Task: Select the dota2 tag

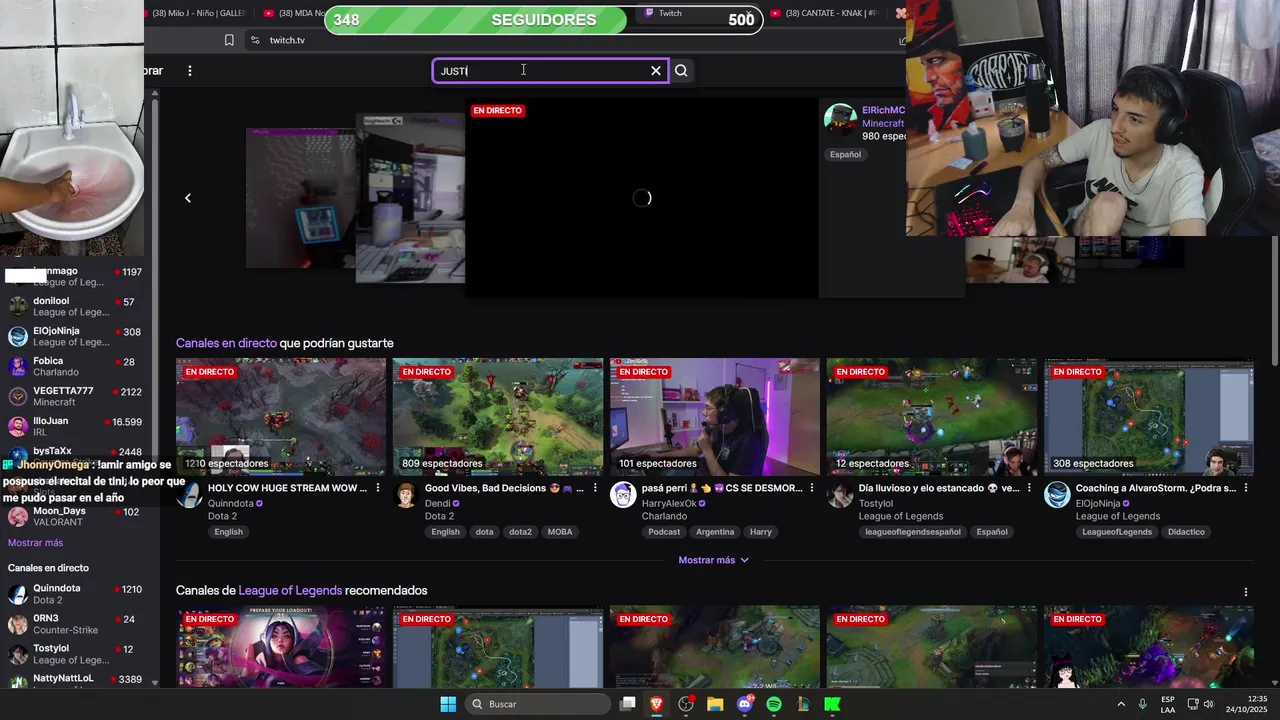Action: click(x=520, y=532)
